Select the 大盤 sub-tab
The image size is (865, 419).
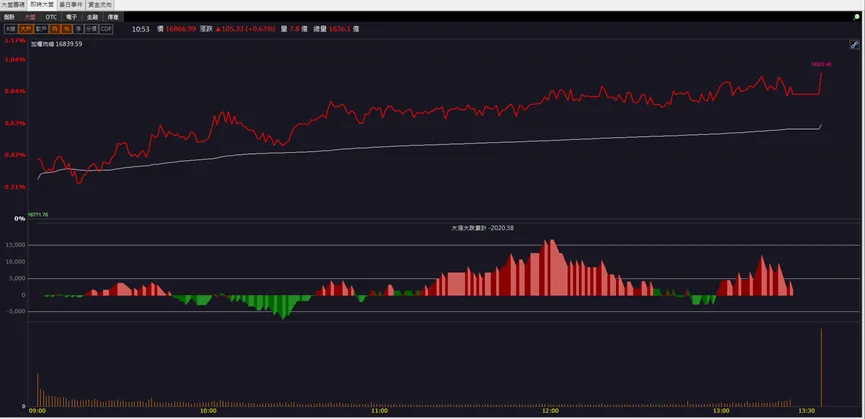(30, 17)
